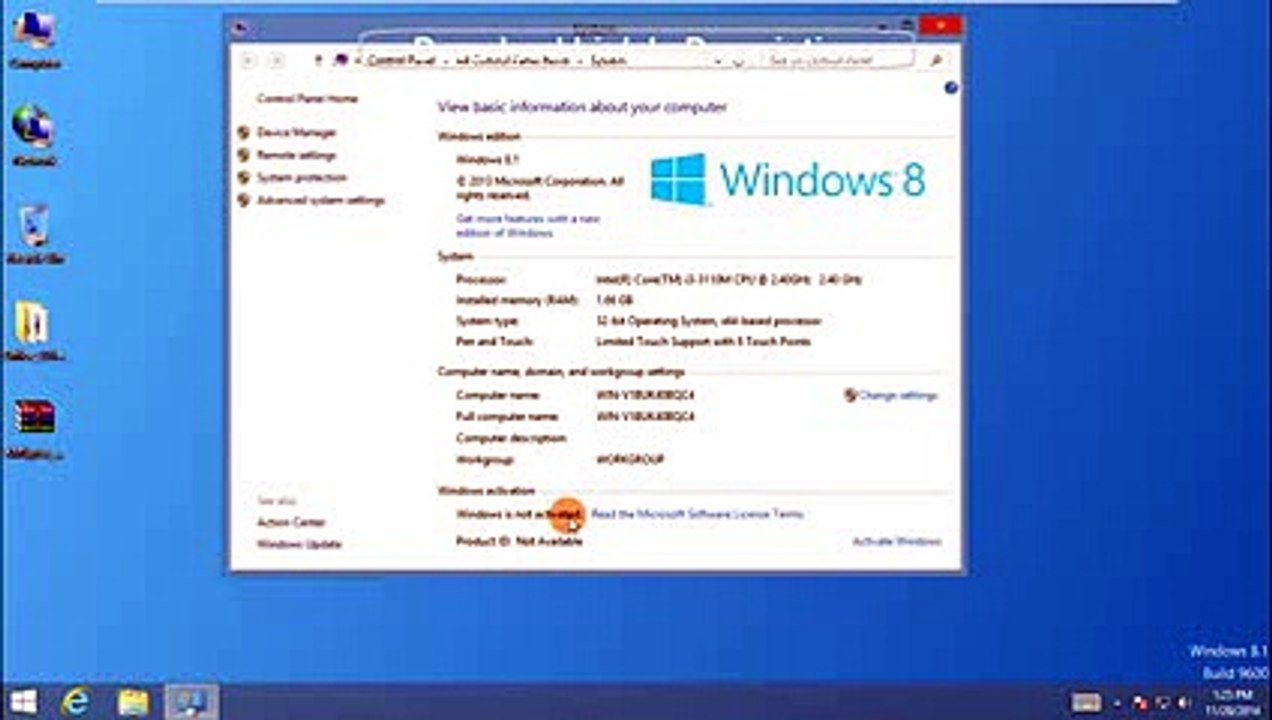Image resolution: width=1272 pixels, height=720 pixels.
Task: Click the Back navigation arrow
Action: (249, 61)
